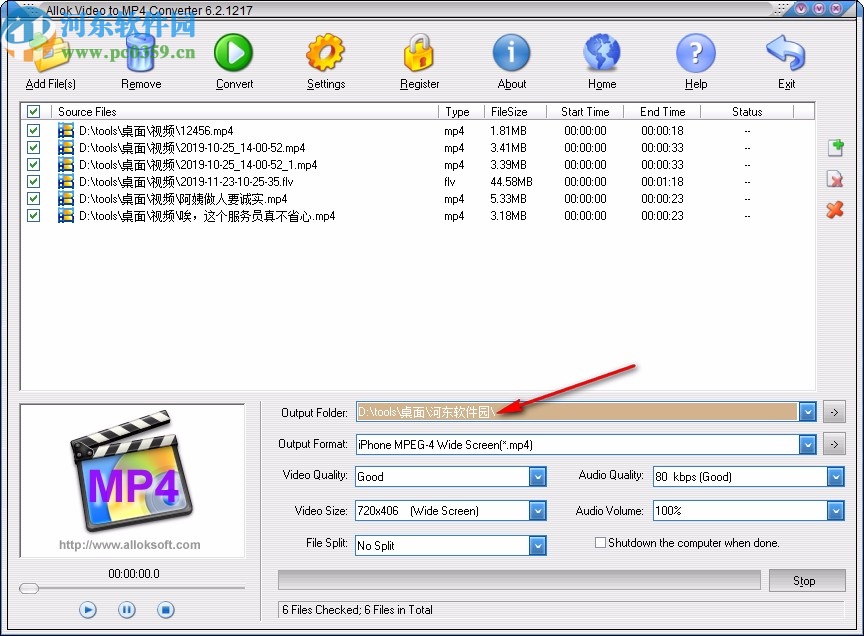The width and height of the screenshot is (864, 636).
Task: Click the green add-file icon beside the list
Action: pos(835,147)
